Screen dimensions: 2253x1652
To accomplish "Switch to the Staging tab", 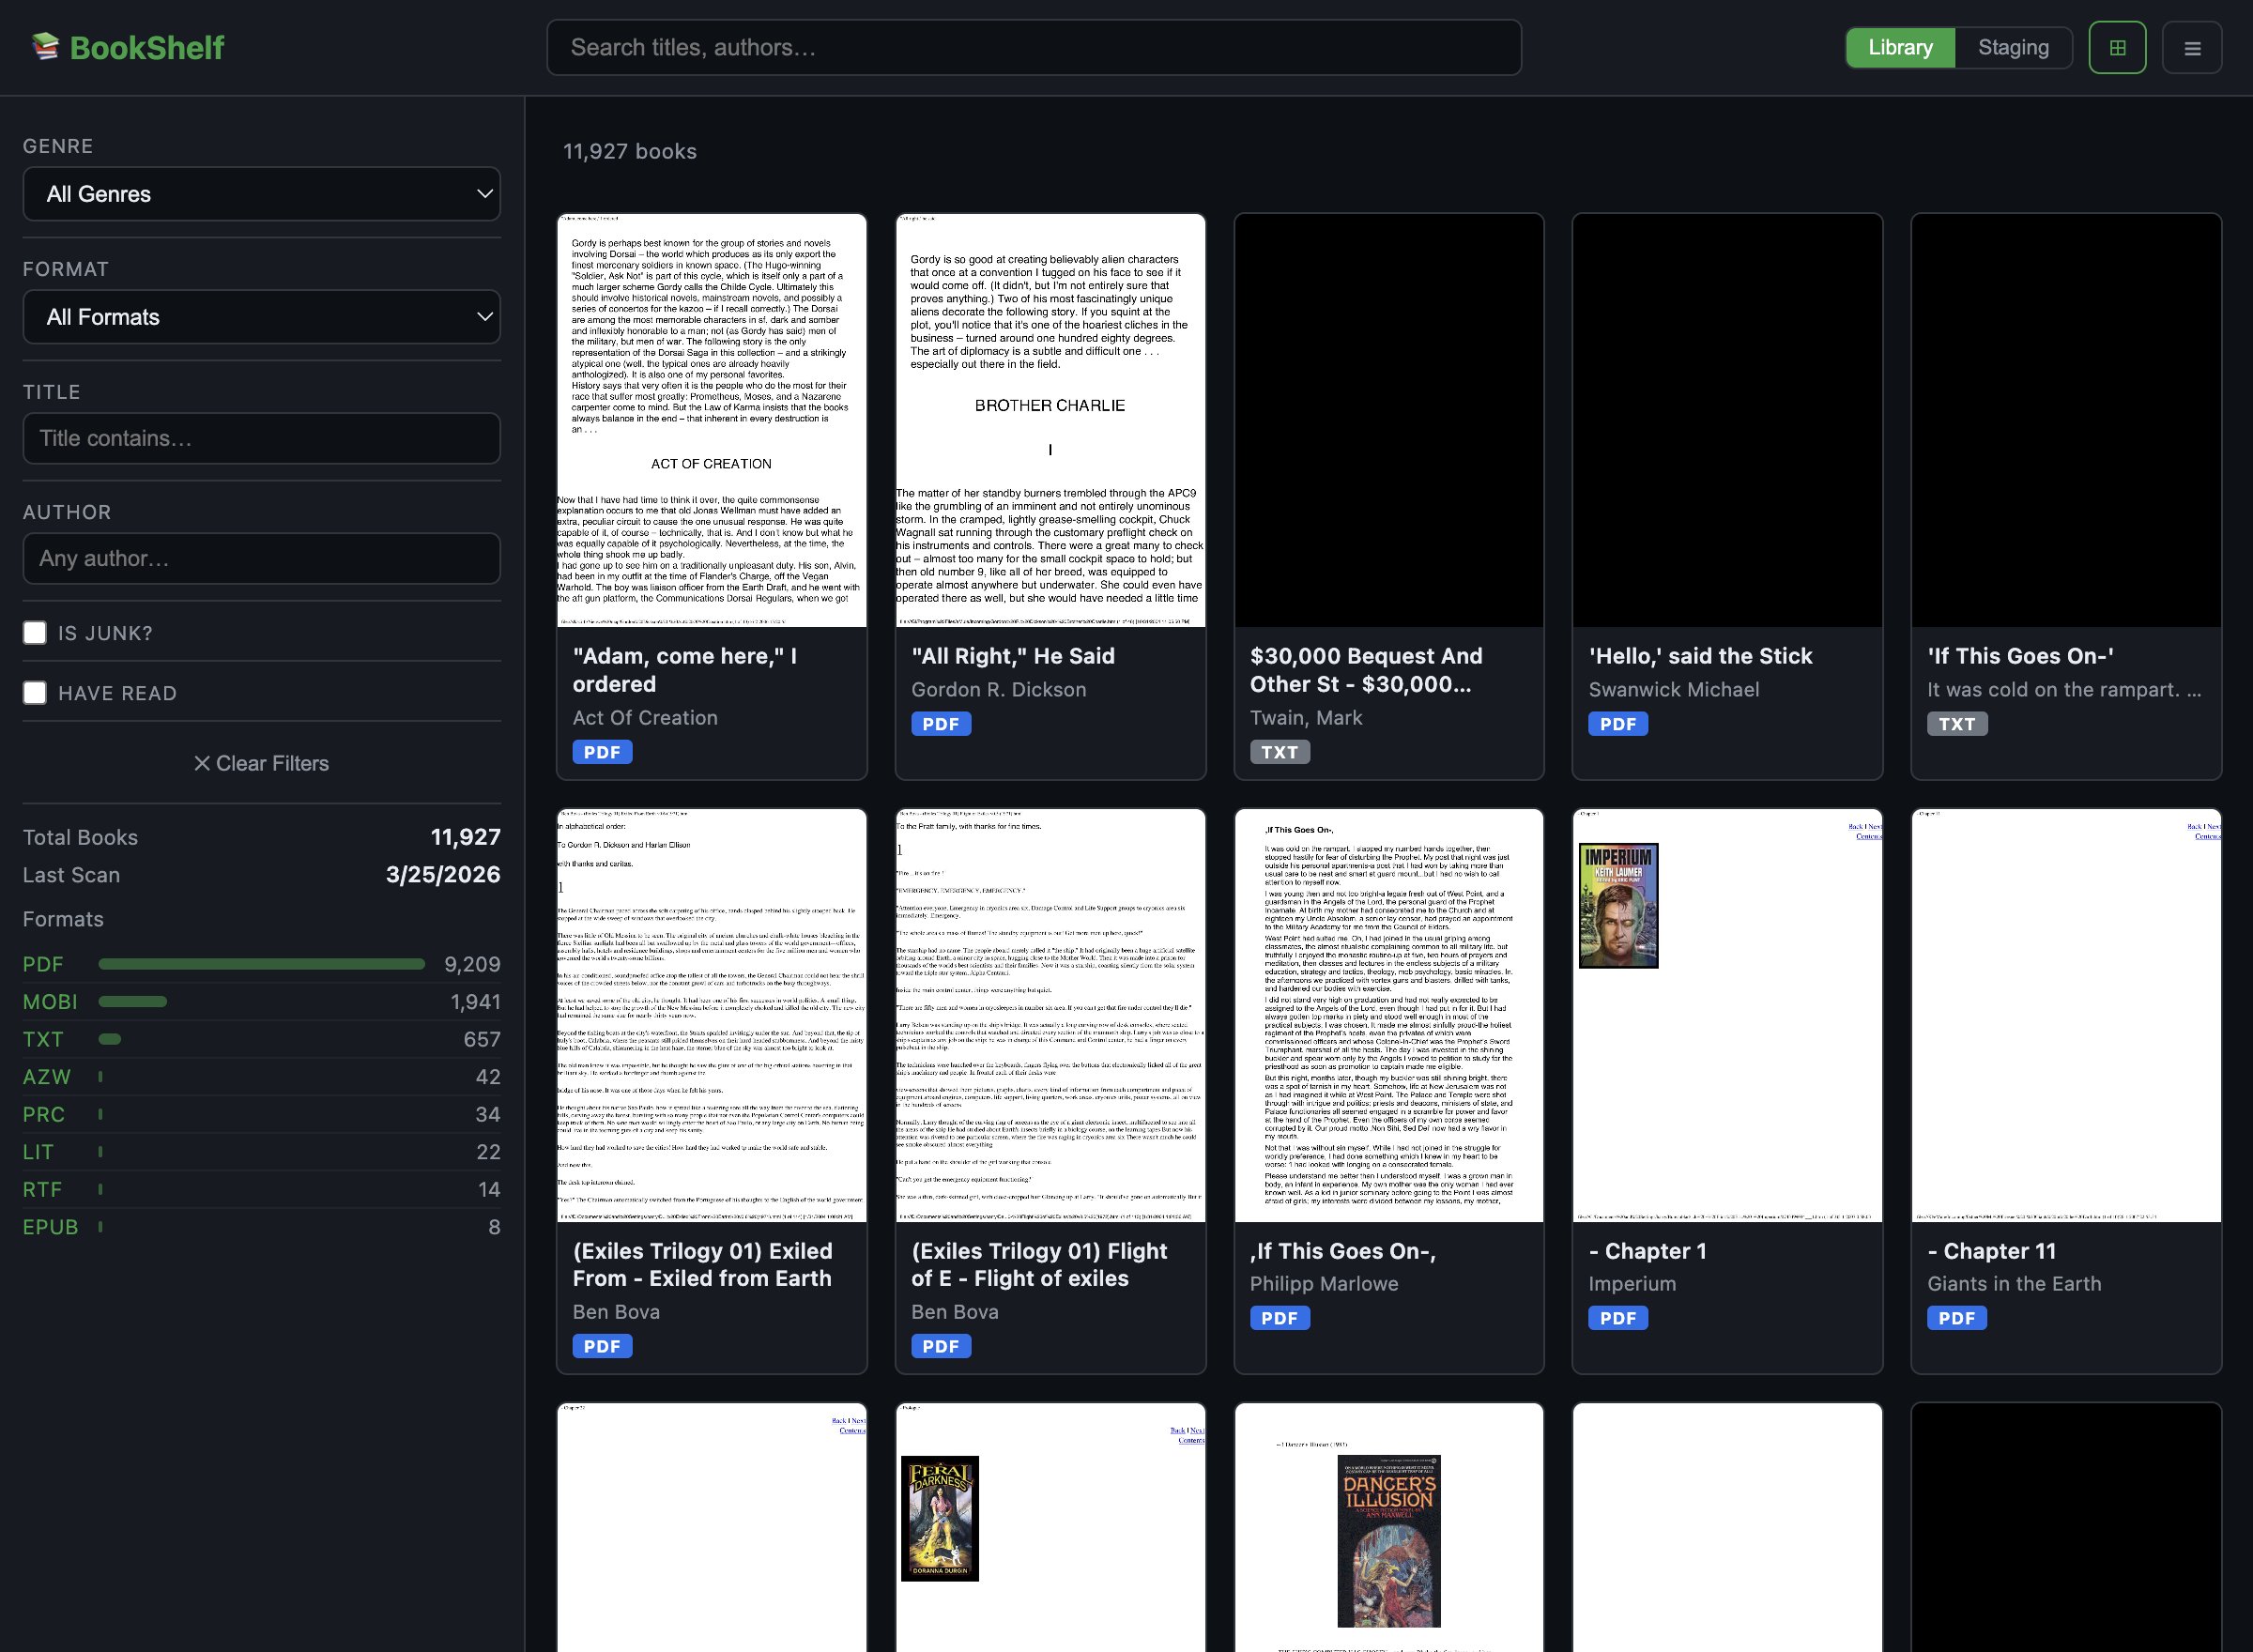I will tap(2012, 48).
